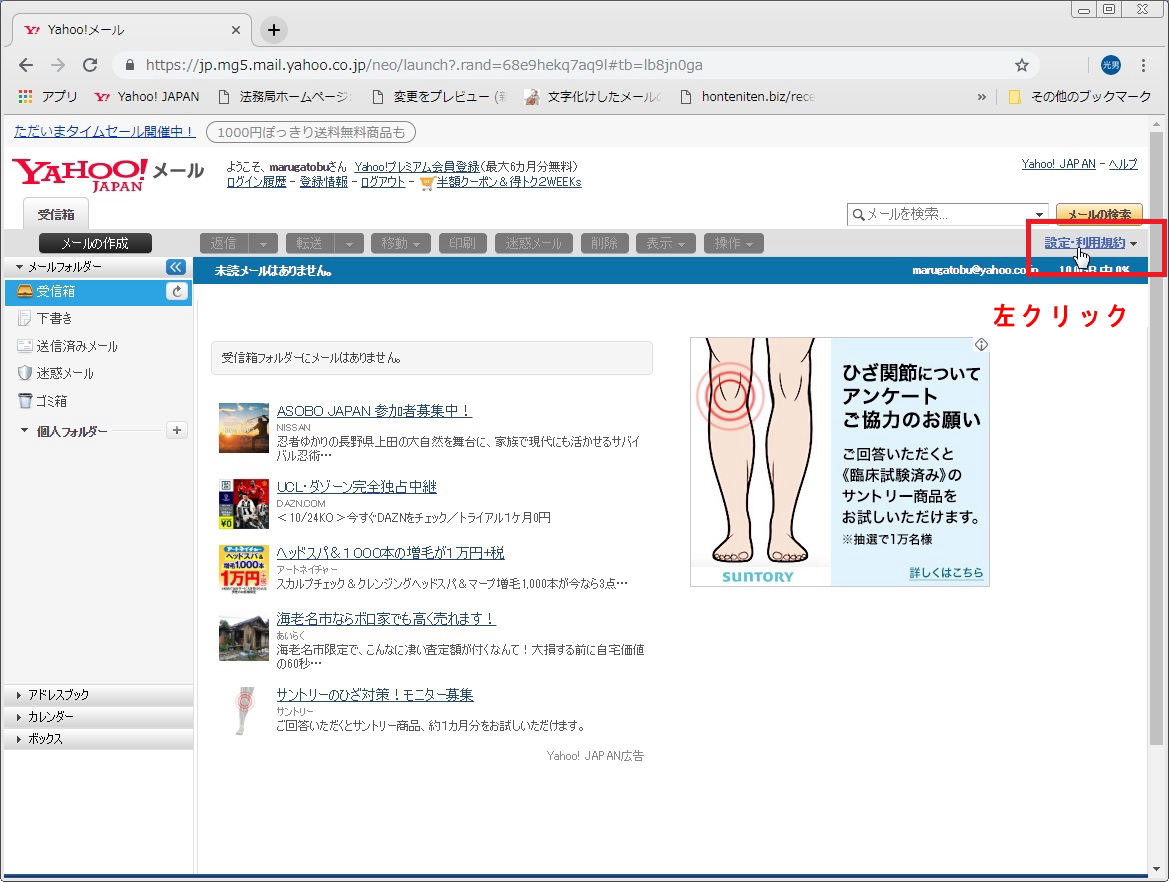This screenshot has width=1169, height=882.
Task: Open a new browser tab
Action: click(x=273, y=30)
